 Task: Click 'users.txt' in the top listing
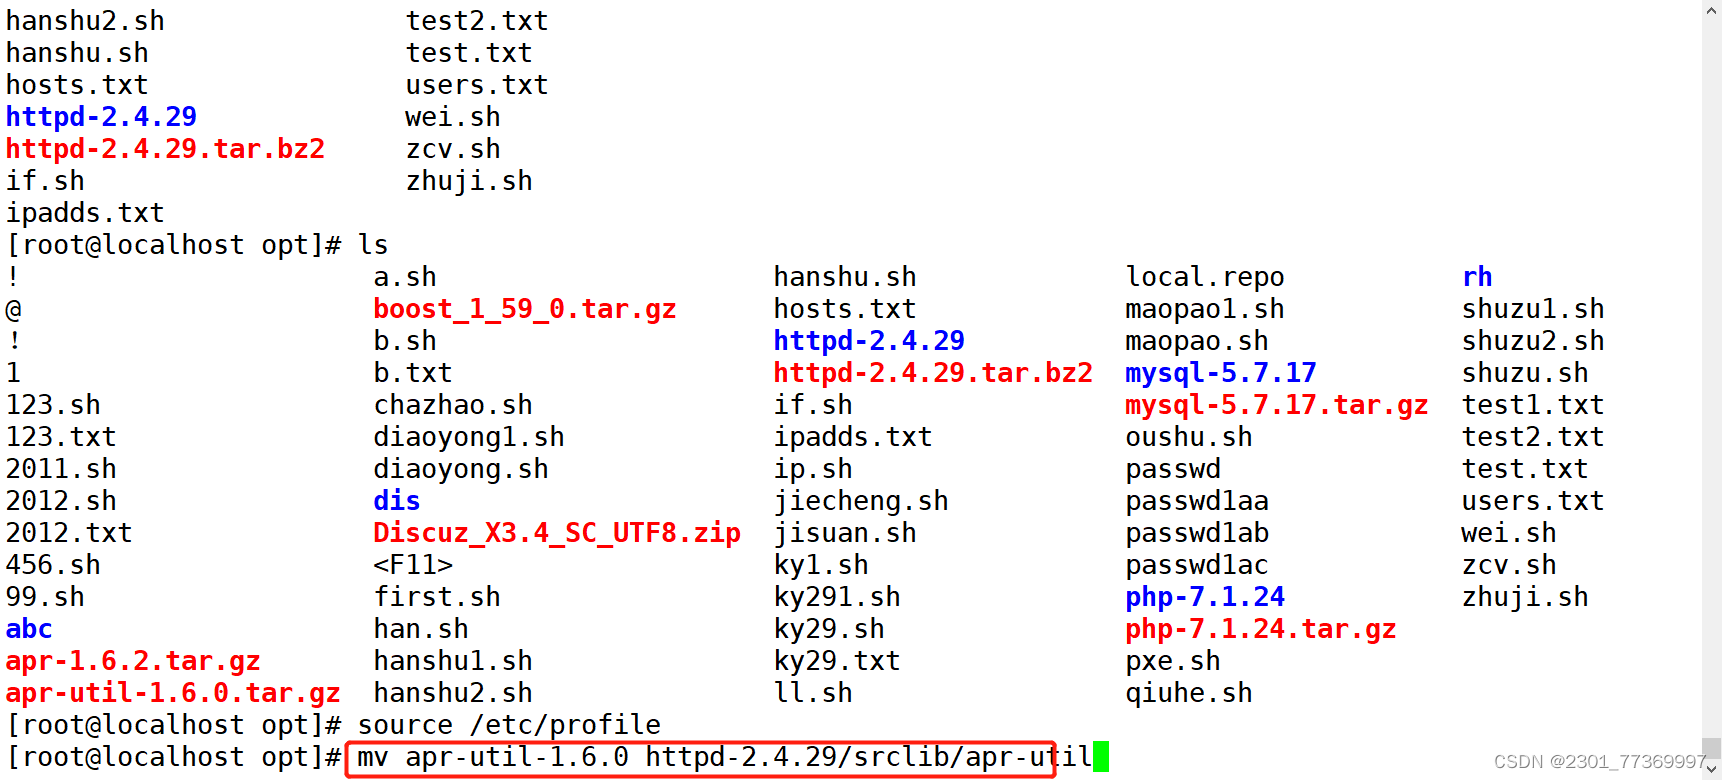coord(477,85)
